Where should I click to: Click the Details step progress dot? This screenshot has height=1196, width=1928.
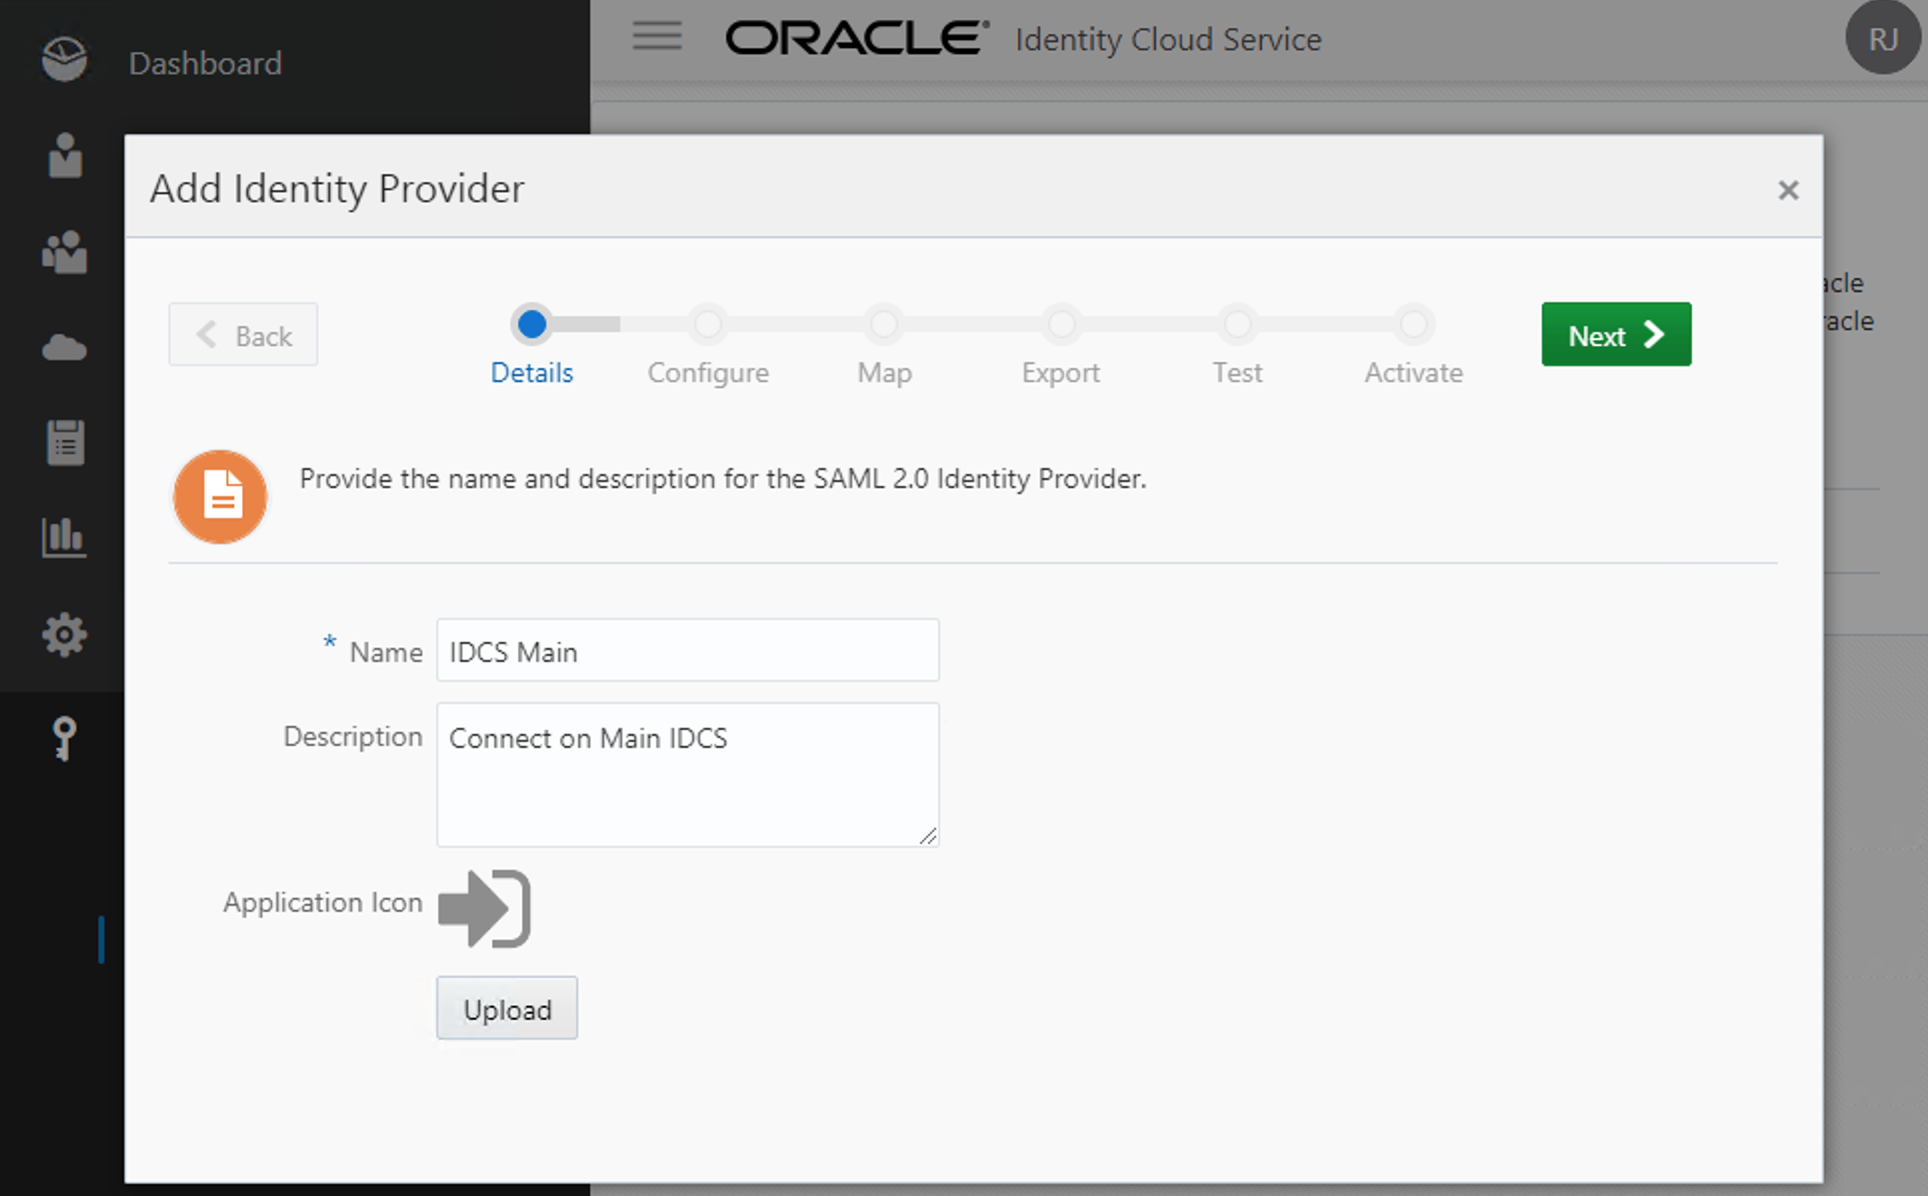[532, 324]
